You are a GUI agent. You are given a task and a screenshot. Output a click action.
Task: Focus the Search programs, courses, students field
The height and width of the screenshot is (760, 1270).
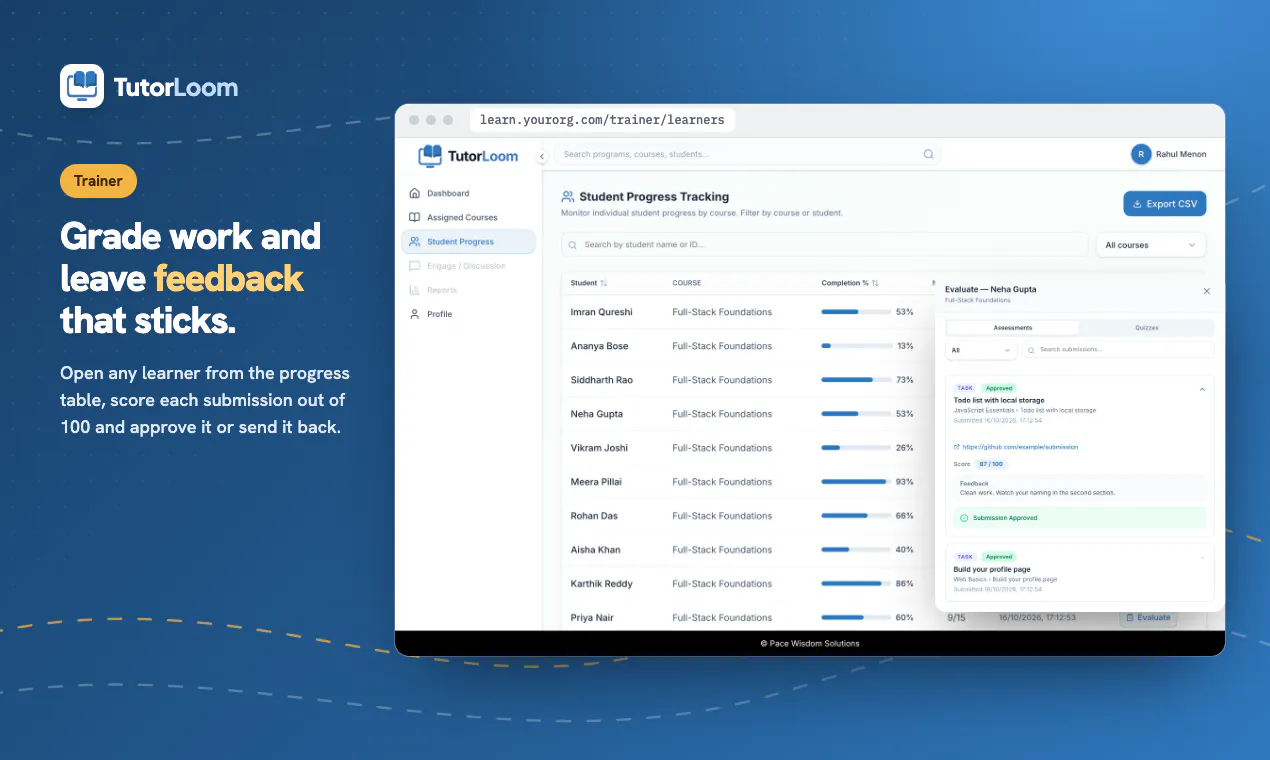point(748,154)
